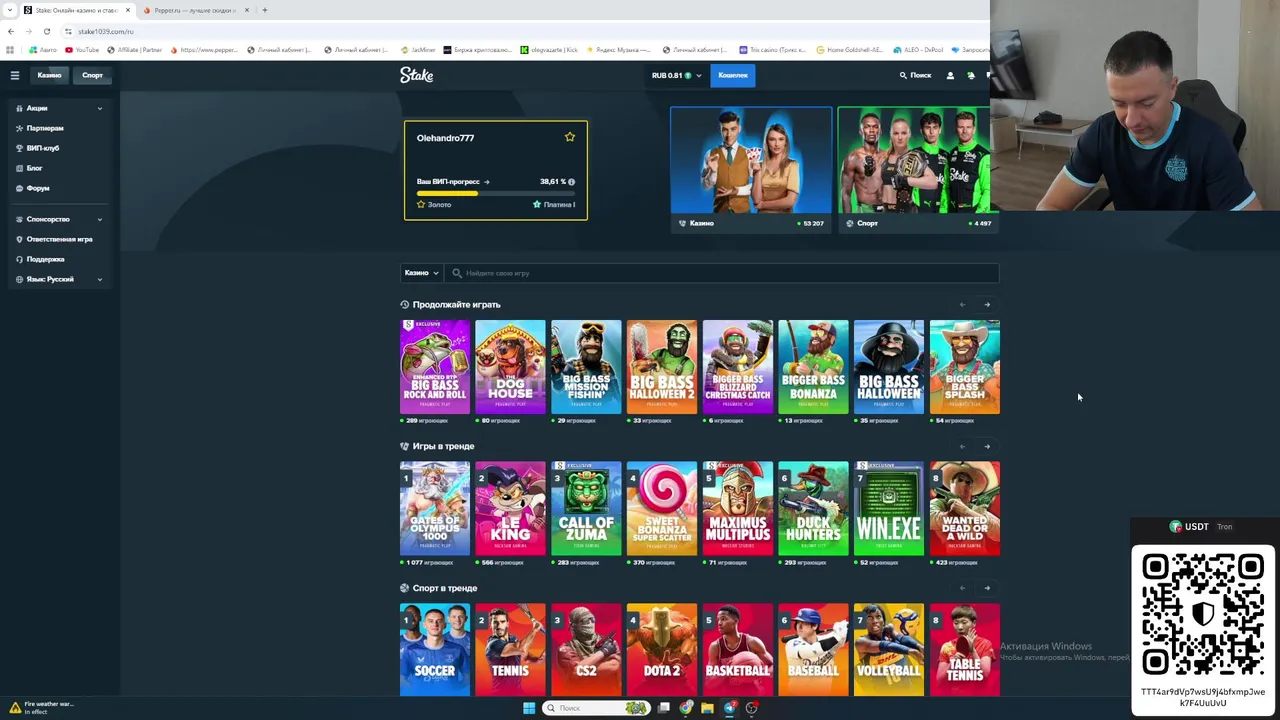This screenshot has height=720, width=1280.
Task: Open the notifications bell icon
Action: pyautogui.click(x=970, y=75)
